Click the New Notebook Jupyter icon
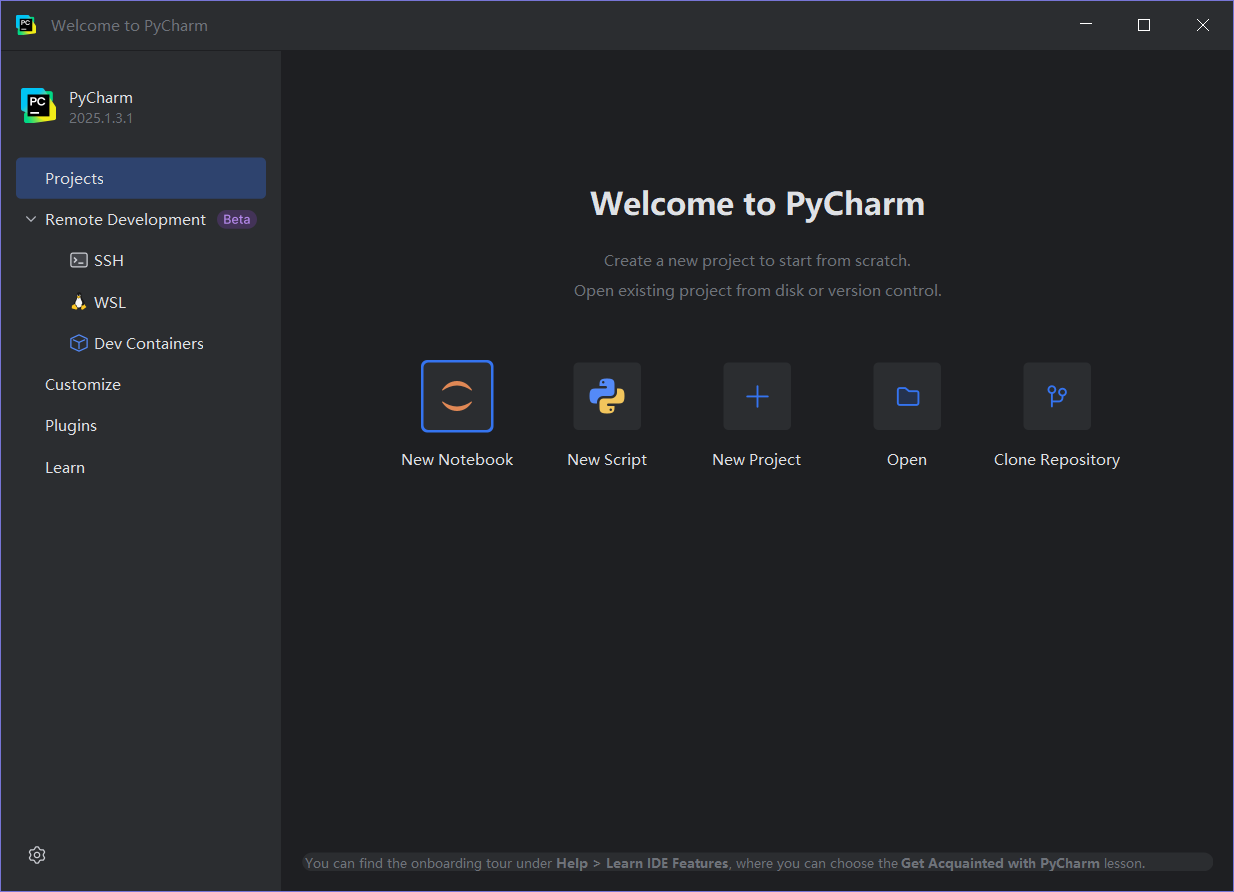Screen dimensions: 1234x892 click(x=457, y=396)
